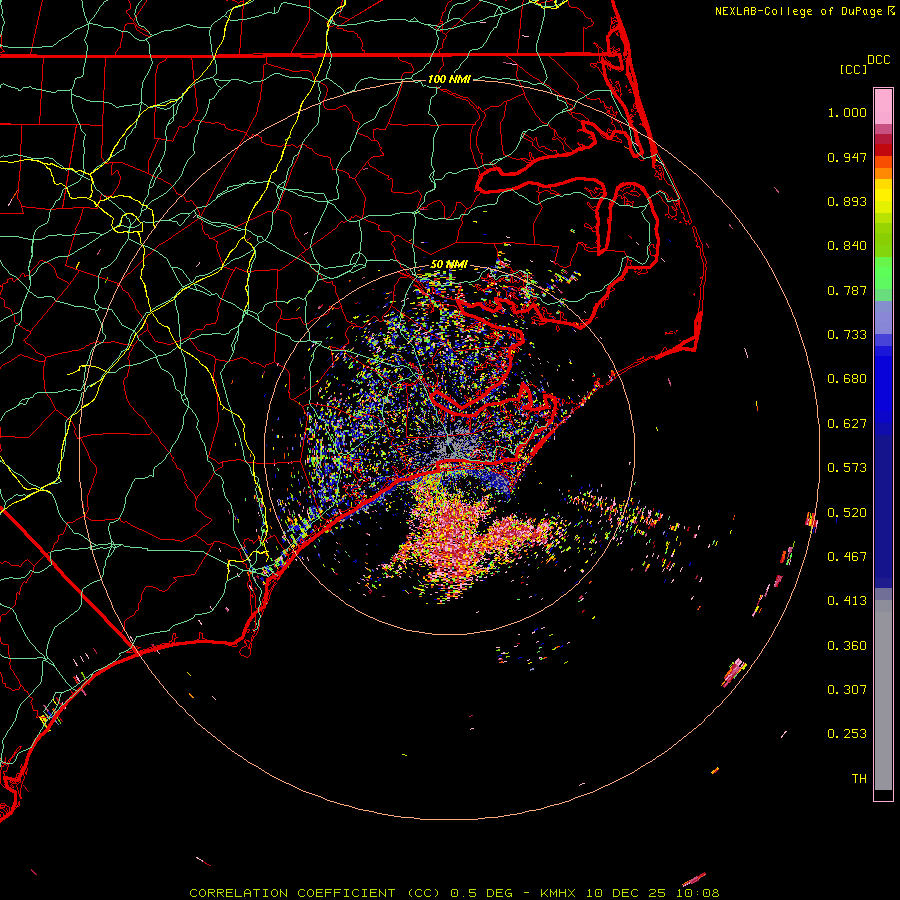Click the 1.000 value on color scale

847,112
